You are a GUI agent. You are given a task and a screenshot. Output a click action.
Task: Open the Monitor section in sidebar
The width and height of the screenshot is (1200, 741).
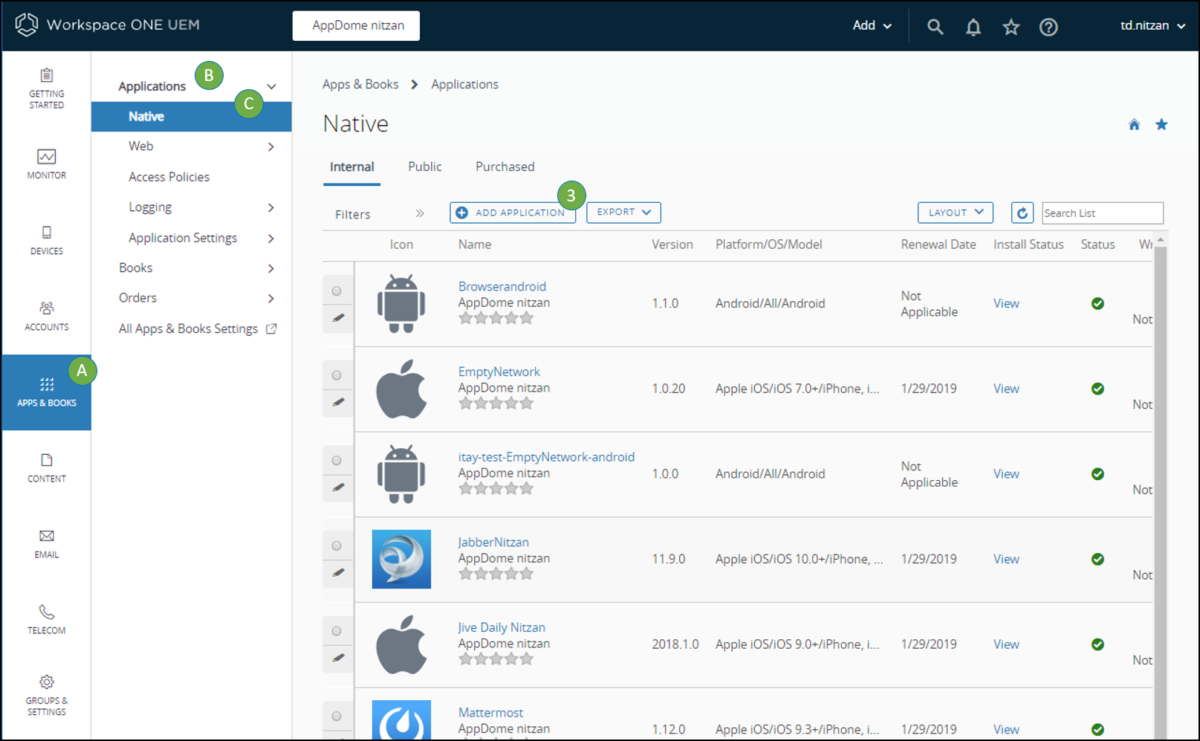coord(46,165)
